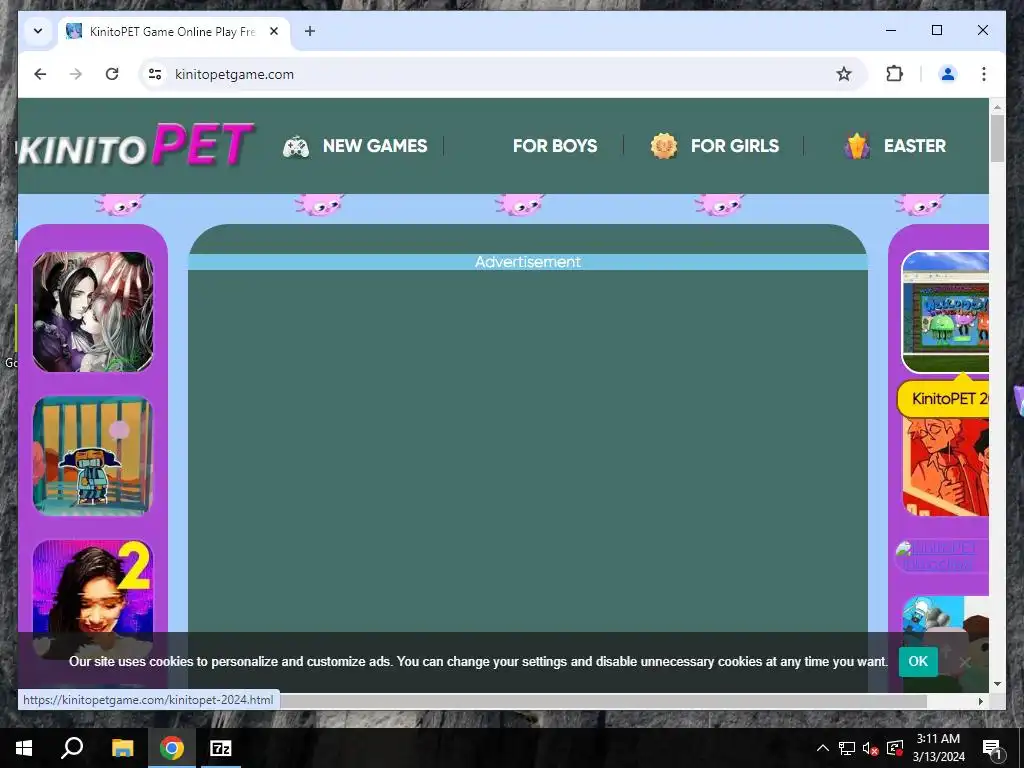Screen dimensions: 1024x768
Task: View site information icon in address bar
Action: click(155, 74)
